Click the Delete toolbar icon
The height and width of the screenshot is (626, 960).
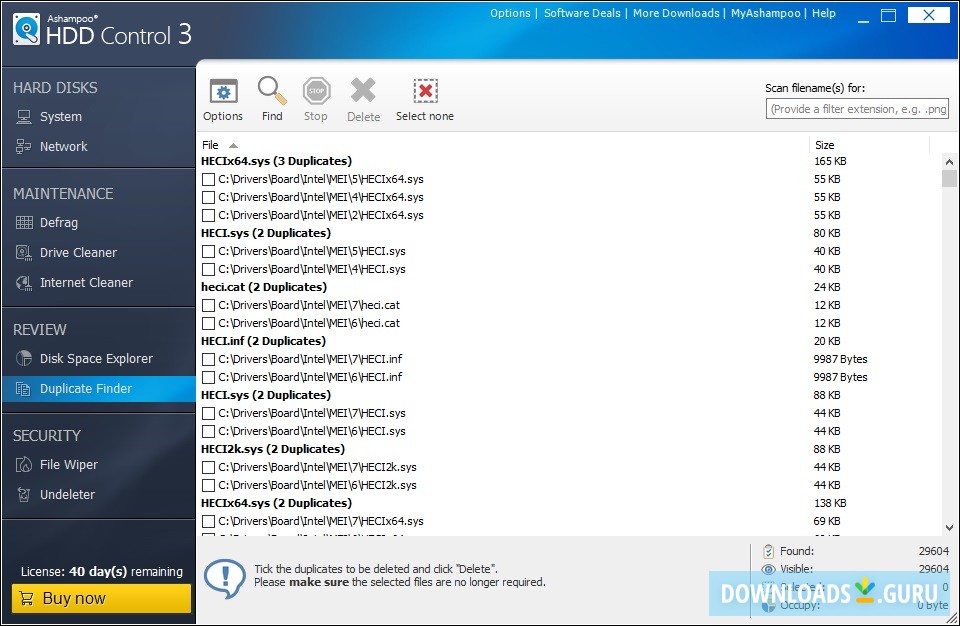click(x=363, y=97)
